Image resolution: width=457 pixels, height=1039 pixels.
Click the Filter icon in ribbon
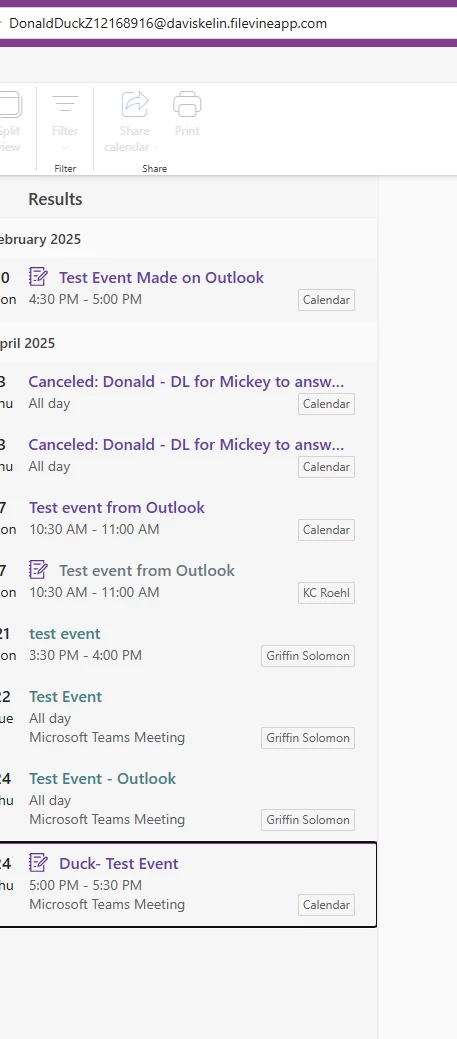(65, 105)
